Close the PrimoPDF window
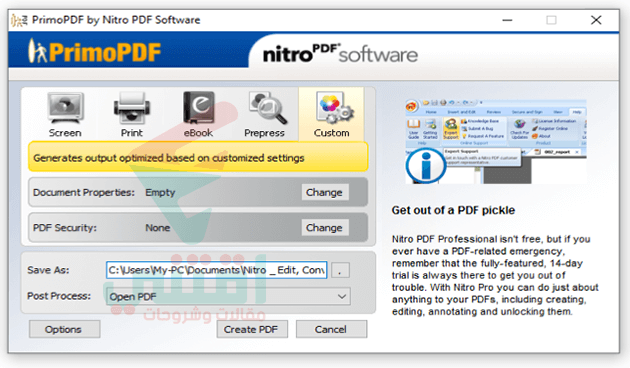This screenshot has width=630, height=368. pos(596,20)
